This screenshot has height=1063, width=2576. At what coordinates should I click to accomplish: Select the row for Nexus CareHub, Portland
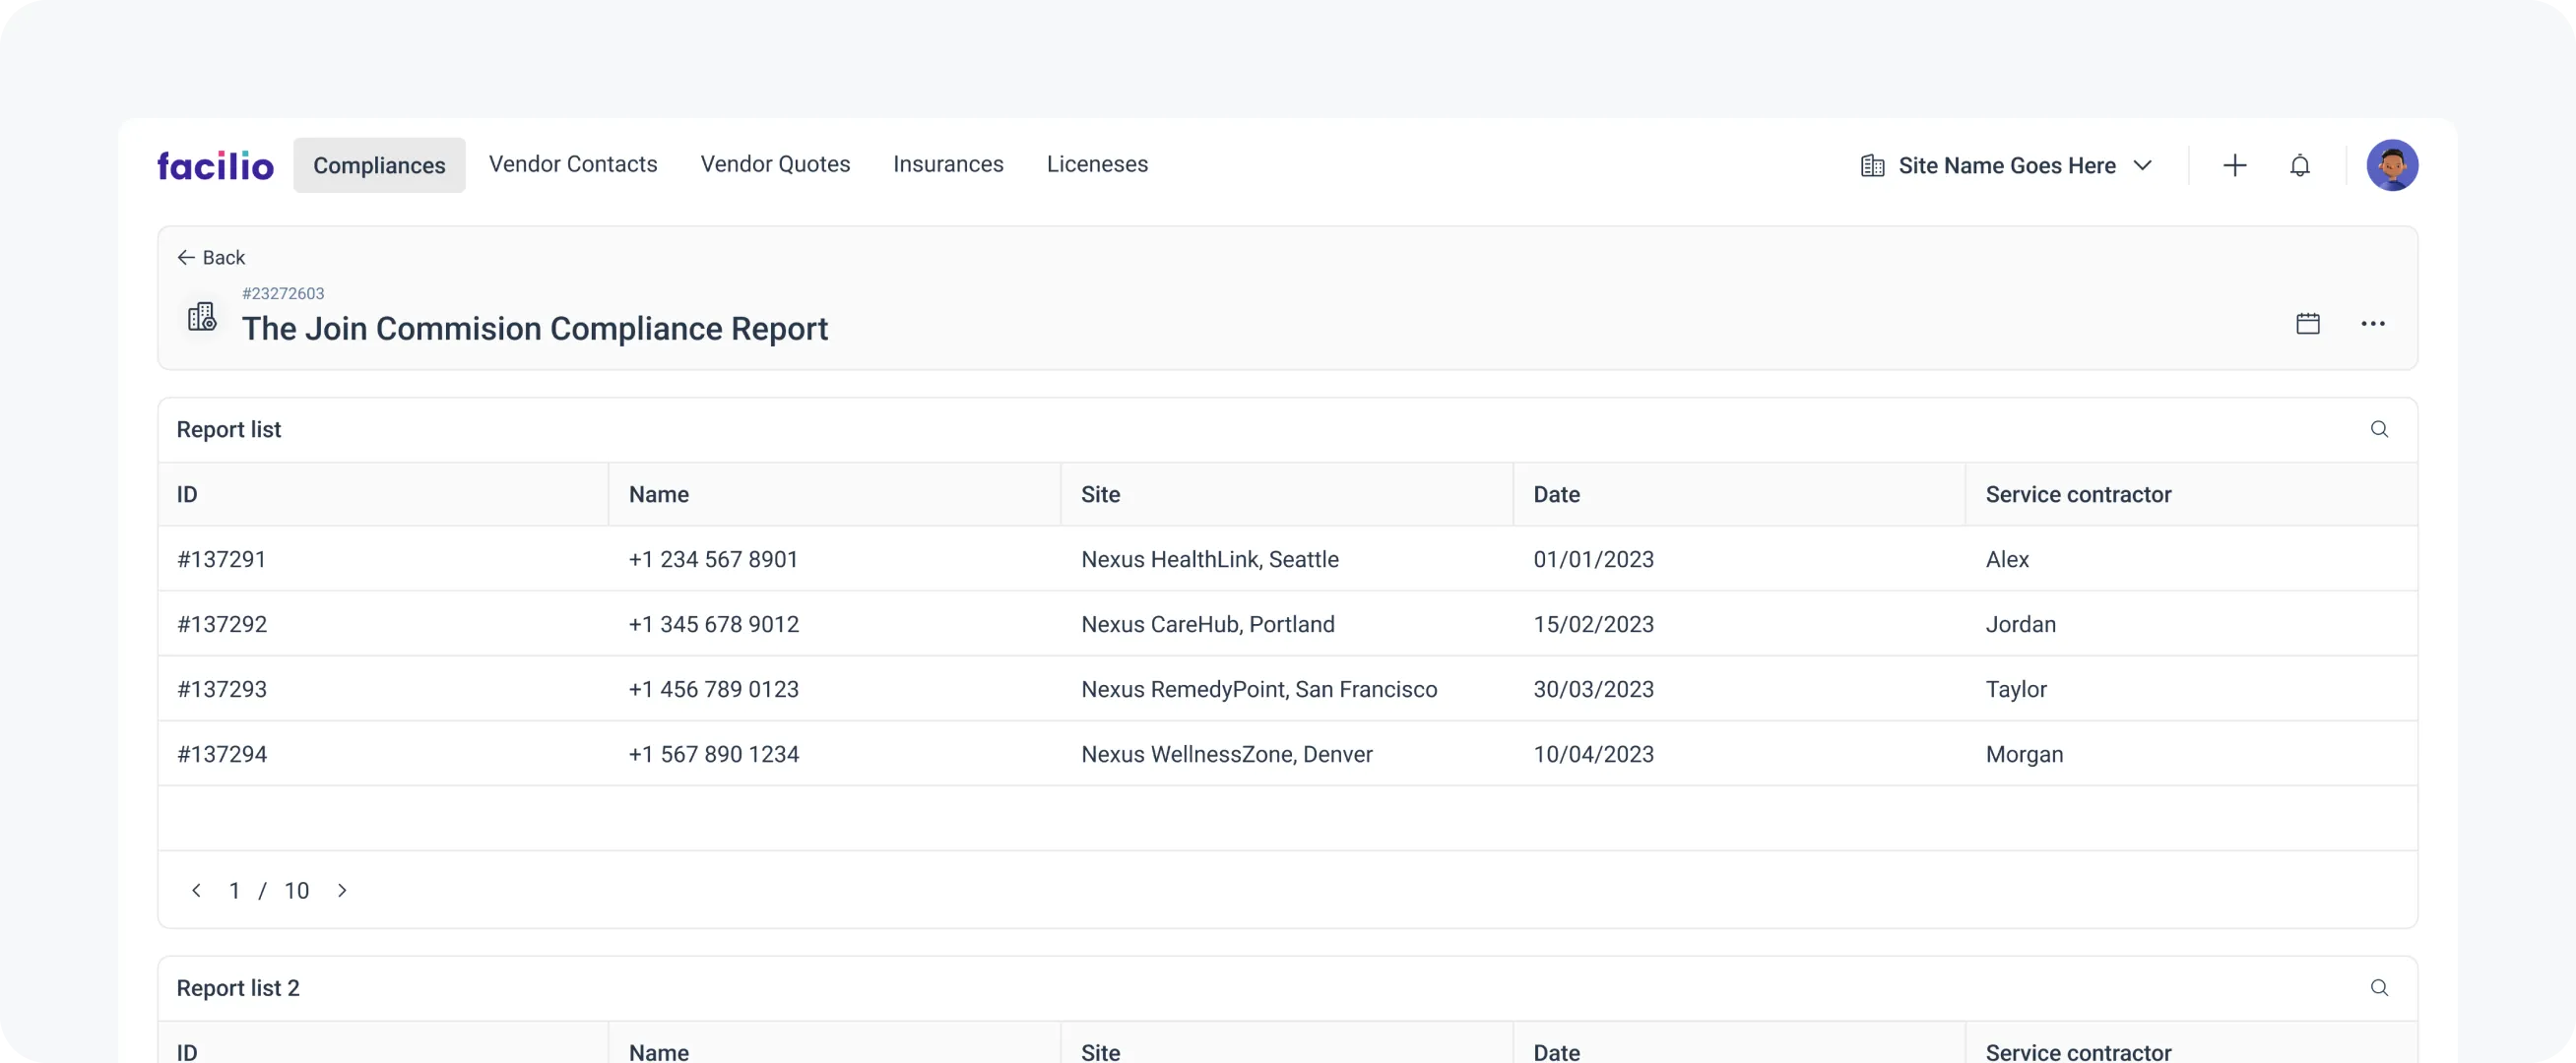1207,624
